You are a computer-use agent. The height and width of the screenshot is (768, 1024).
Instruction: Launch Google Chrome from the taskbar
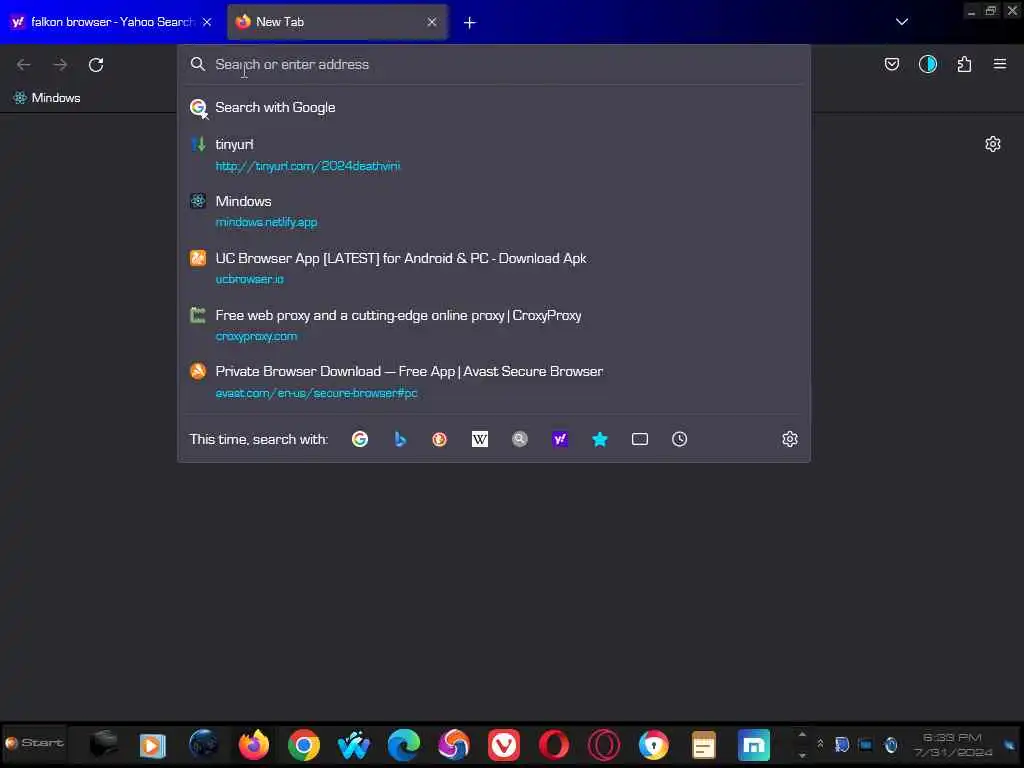pyautogui.click(x=304, y=745)
